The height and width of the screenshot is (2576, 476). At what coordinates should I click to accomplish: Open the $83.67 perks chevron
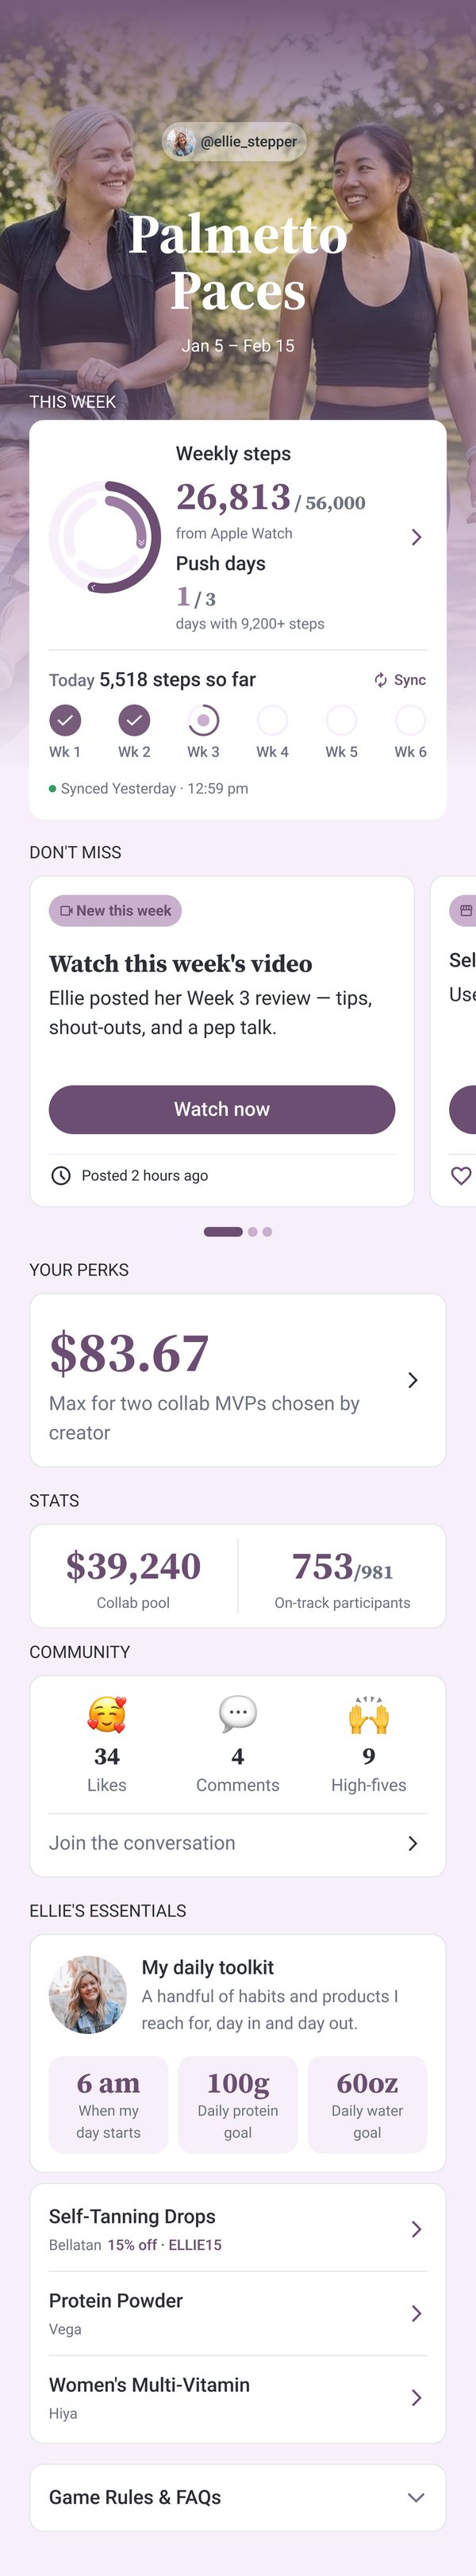[413, 1380]
